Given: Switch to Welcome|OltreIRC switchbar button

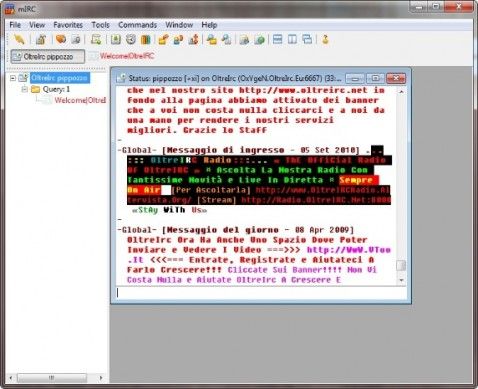Looking at the screenshot, I should click(122, 56).
